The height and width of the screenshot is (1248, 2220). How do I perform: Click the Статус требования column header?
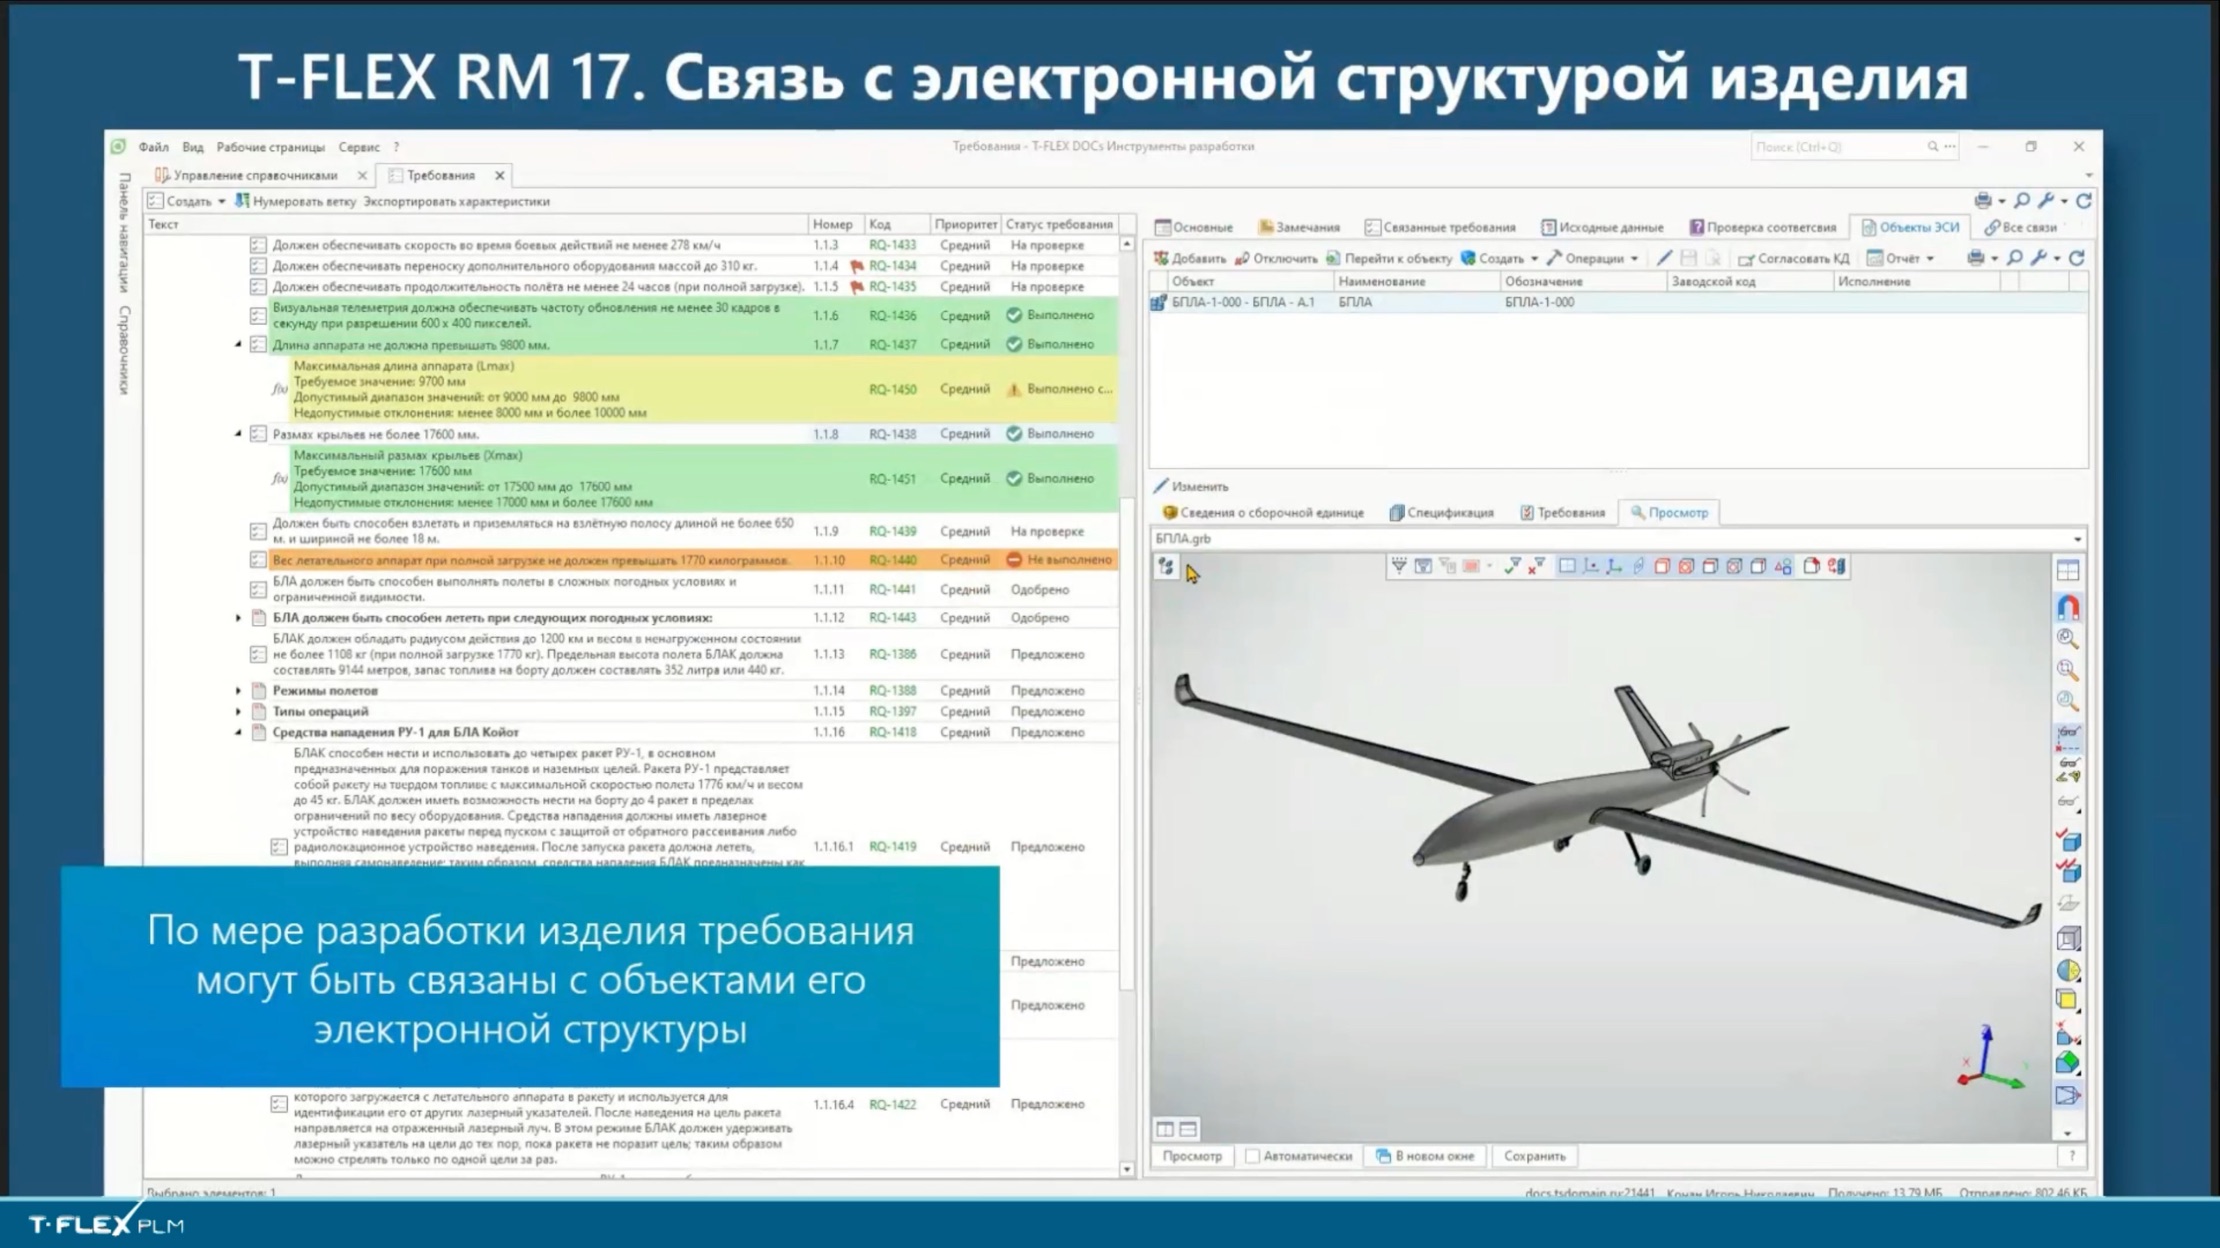[x=1059, y=224]
